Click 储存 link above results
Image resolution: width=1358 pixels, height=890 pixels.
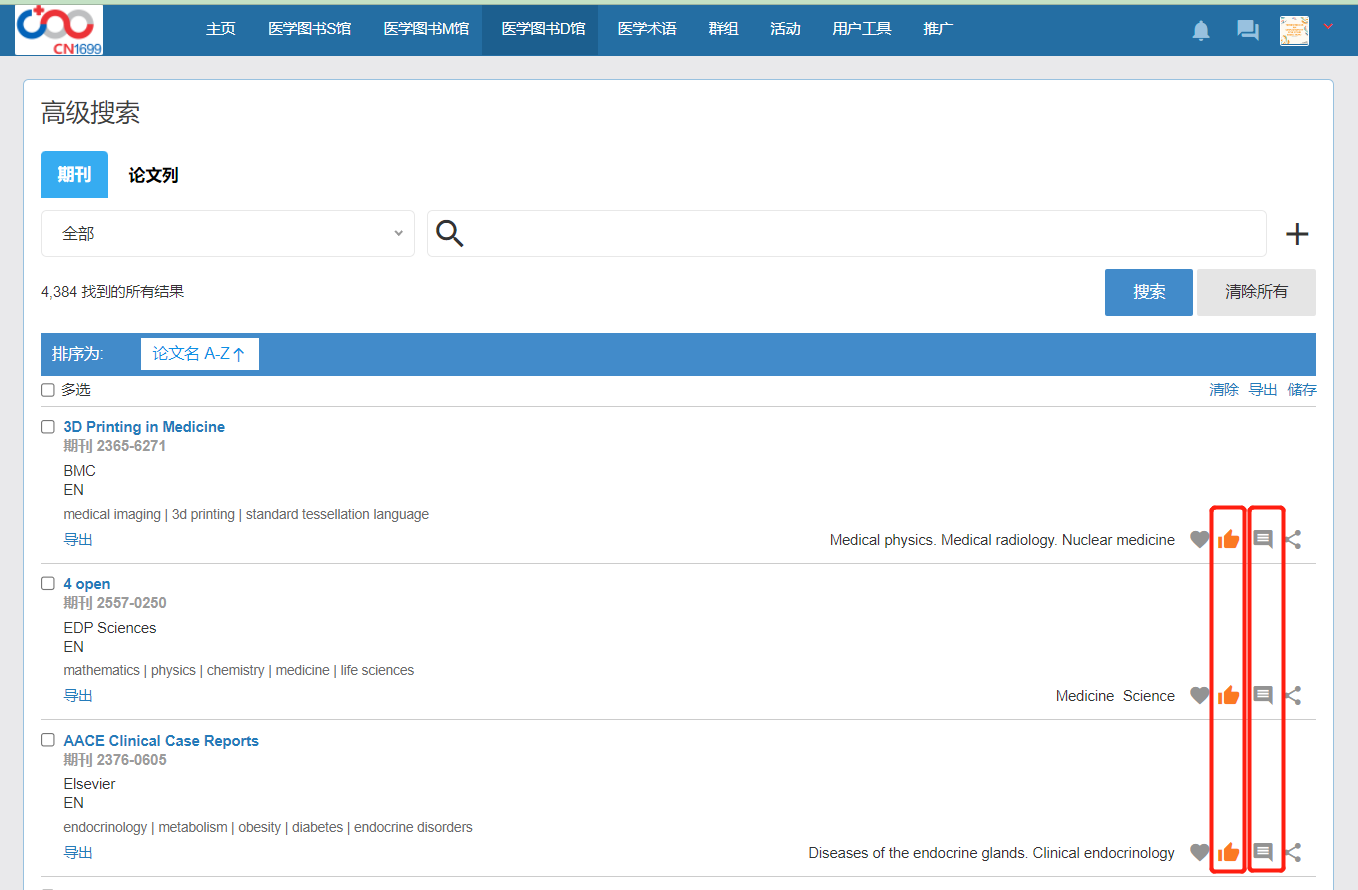point(1302,390)
